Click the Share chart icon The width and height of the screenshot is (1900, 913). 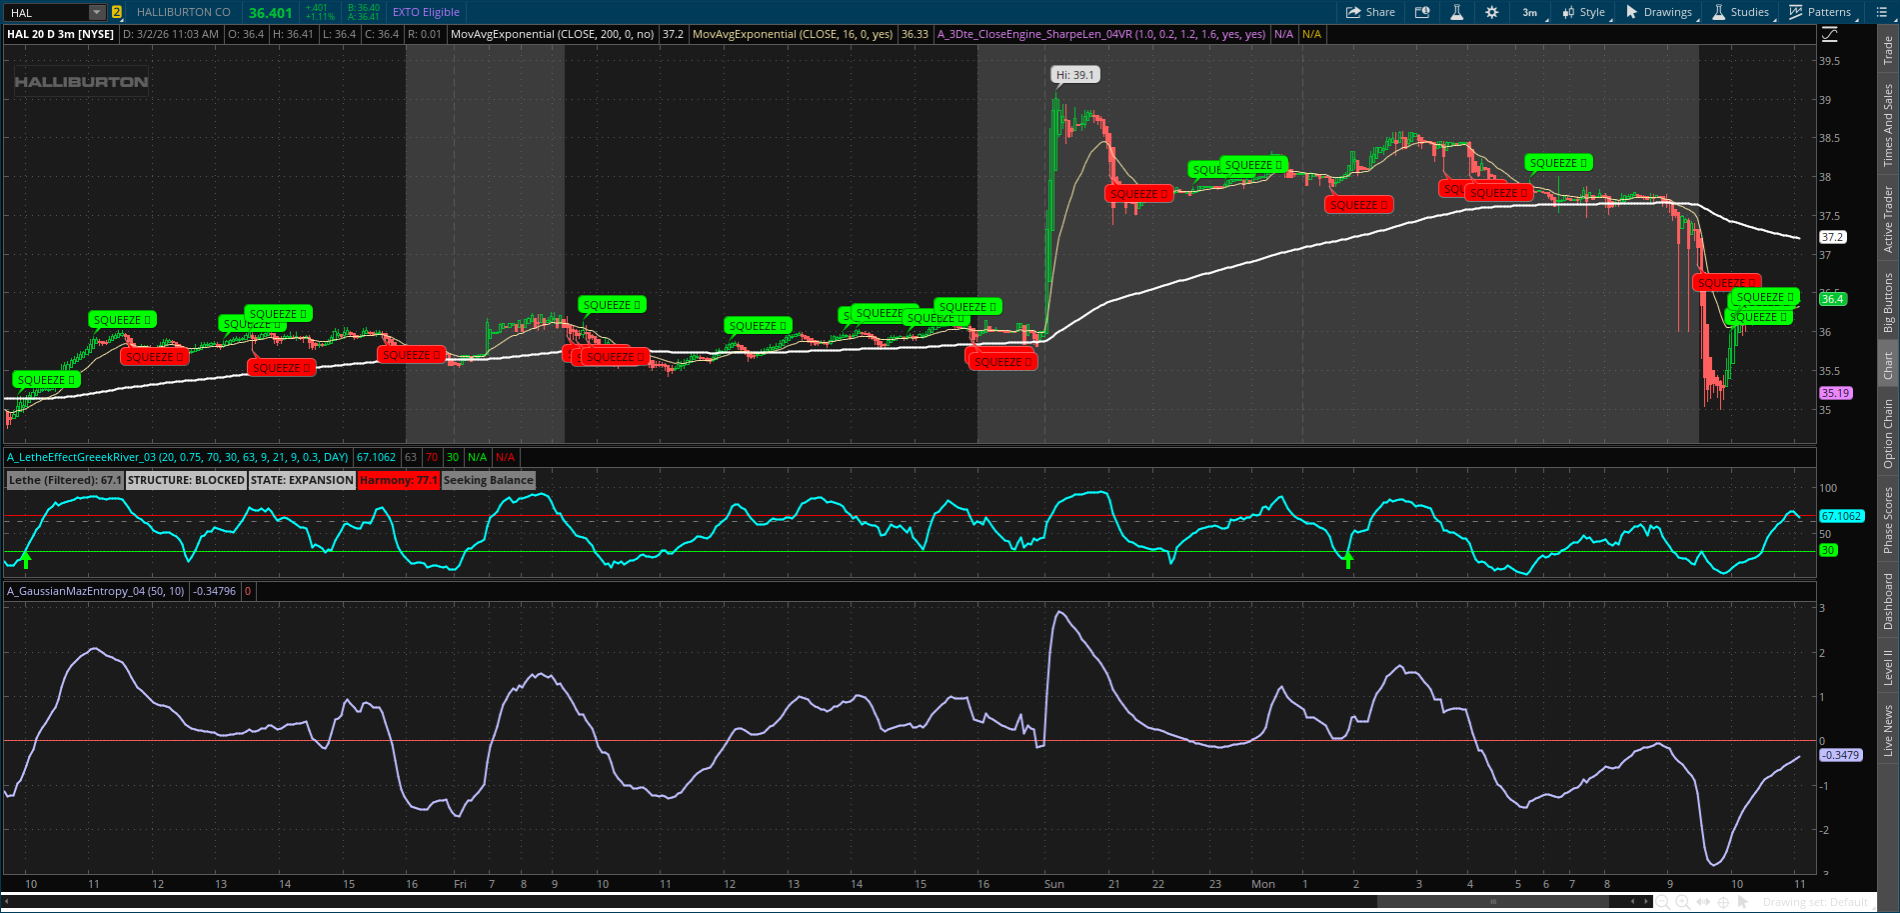[x=1370, y=12]
